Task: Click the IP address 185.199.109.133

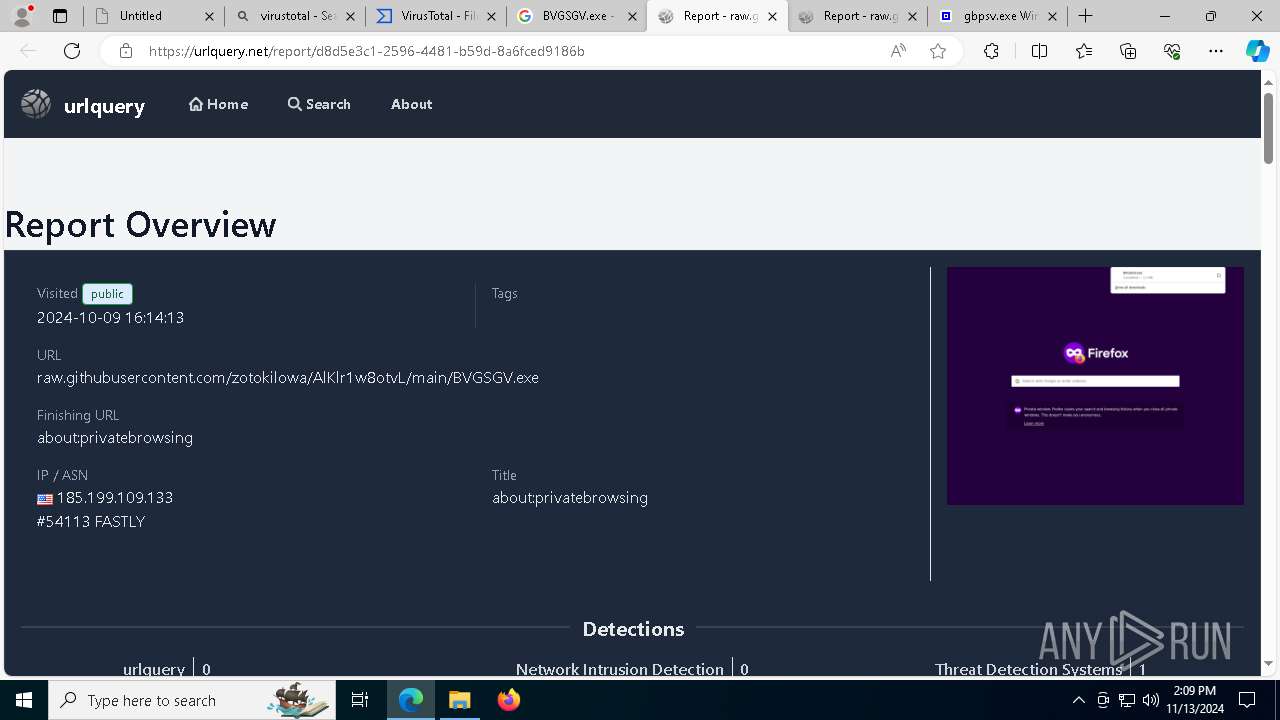Action: pos(114,498)
